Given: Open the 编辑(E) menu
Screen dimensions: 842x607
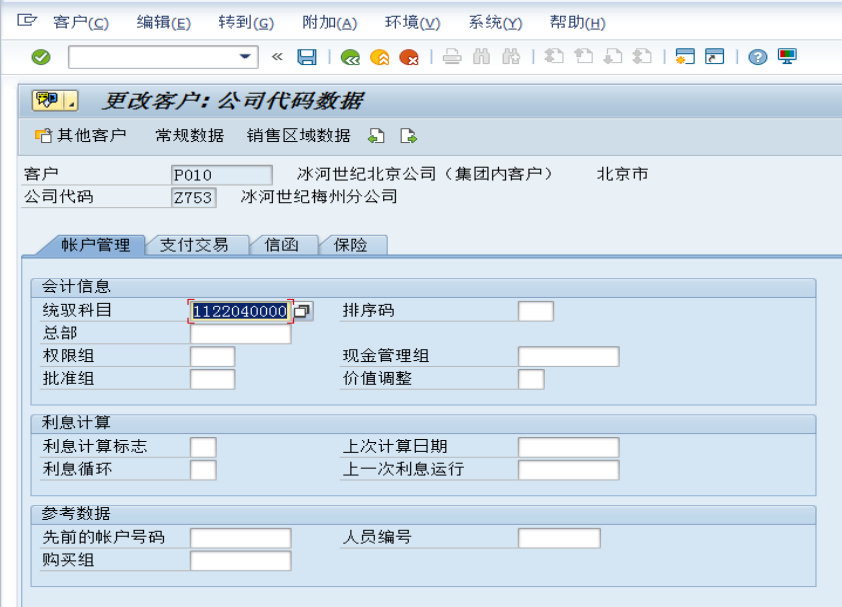Looking at the screenshot, I should click(x=163, y=23).
